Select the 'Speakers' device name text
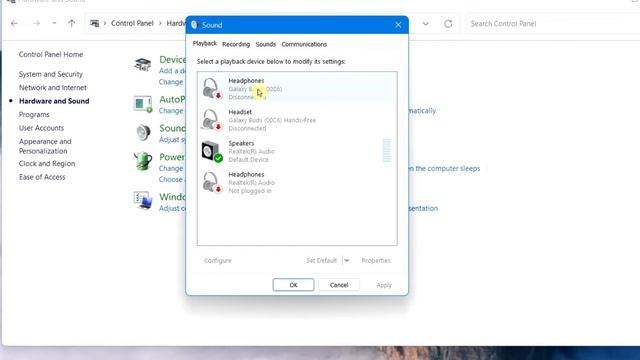 (241, 143)
